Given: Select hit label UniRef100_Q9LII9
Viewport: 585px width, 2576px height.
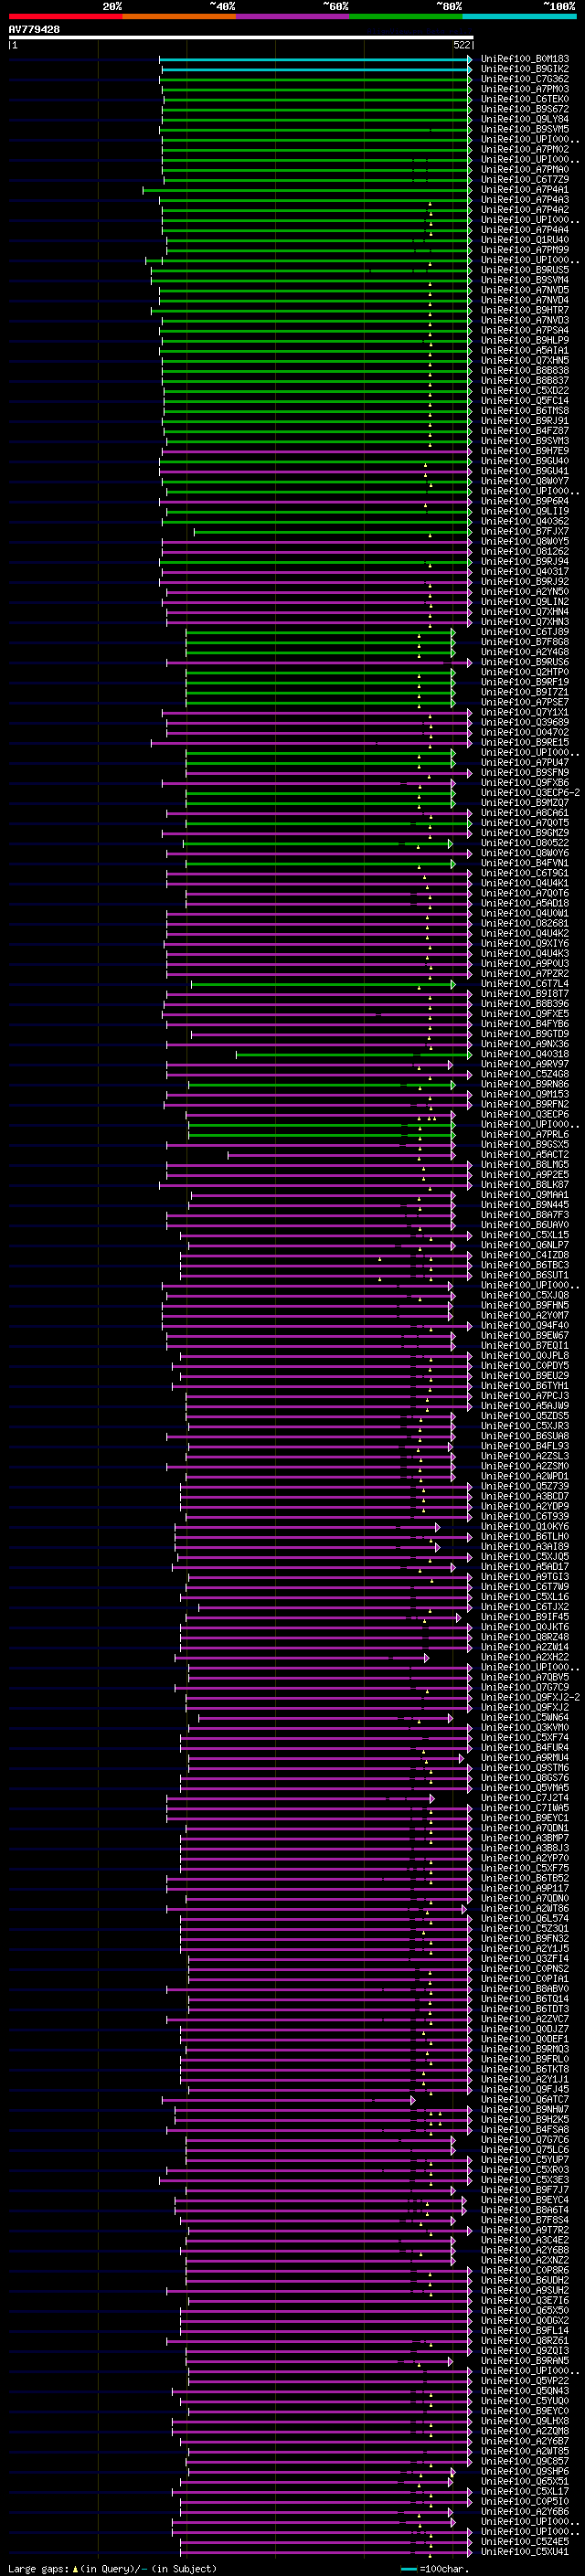Looking at the screenshot, I should pyautogui.click(x=525, y=511).
